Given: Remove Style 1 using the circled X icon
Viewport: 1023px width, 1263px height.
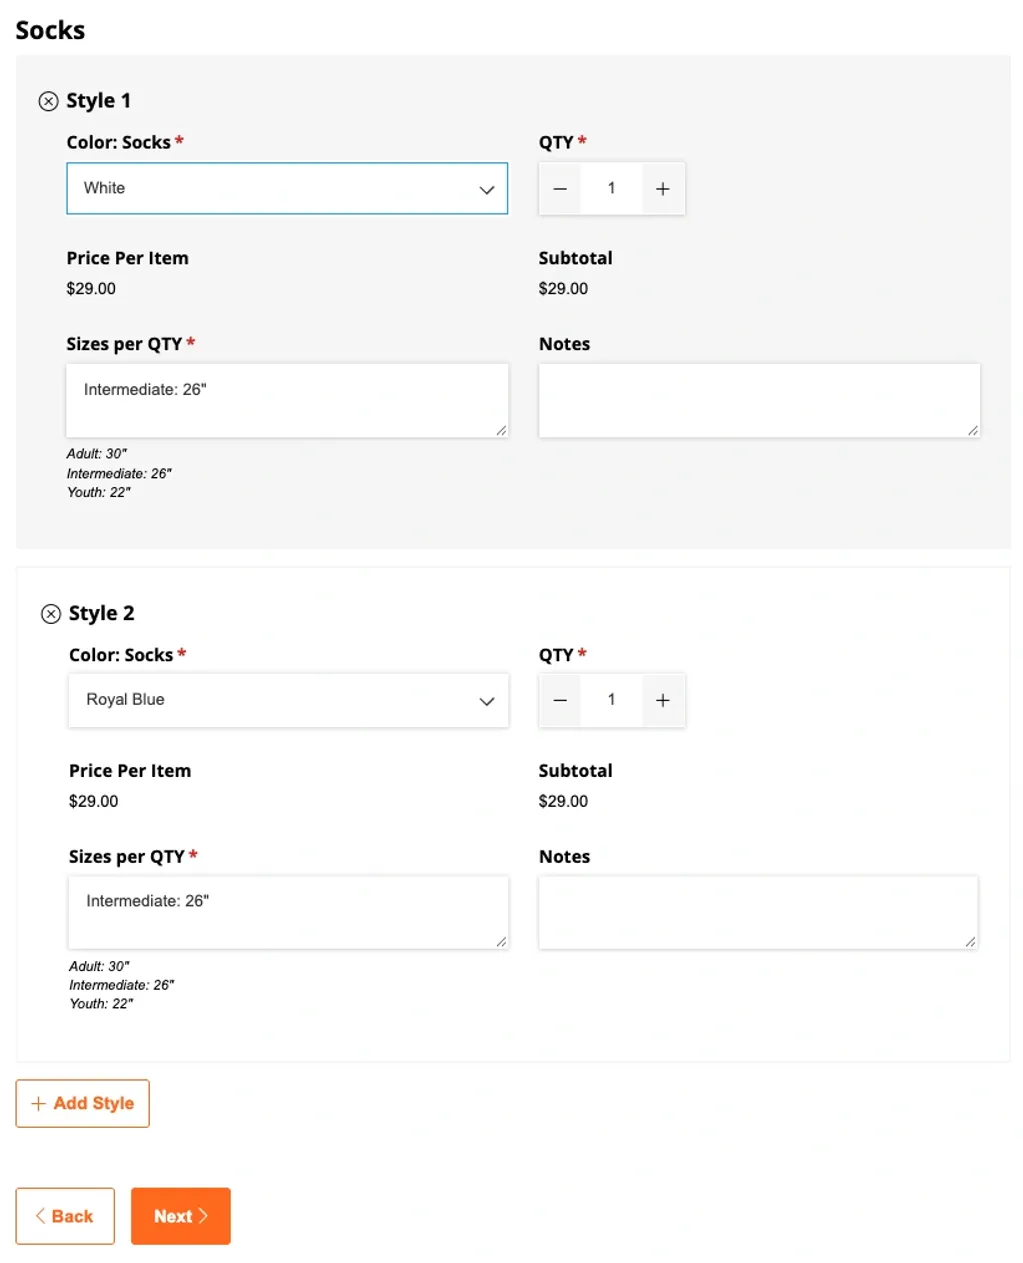Looking at the screenshot, I should click(48, 101).
